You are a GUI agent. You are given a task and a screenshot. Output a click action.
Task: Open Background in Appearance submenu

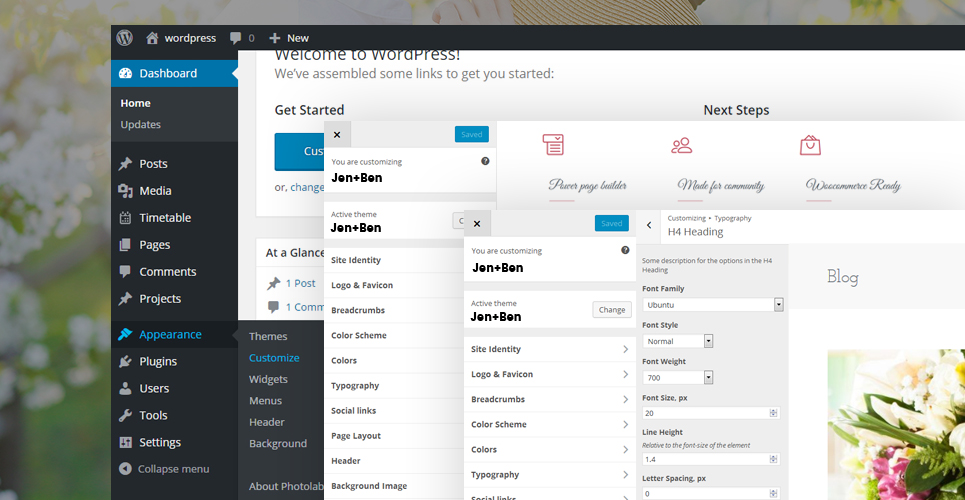[278, 444]
